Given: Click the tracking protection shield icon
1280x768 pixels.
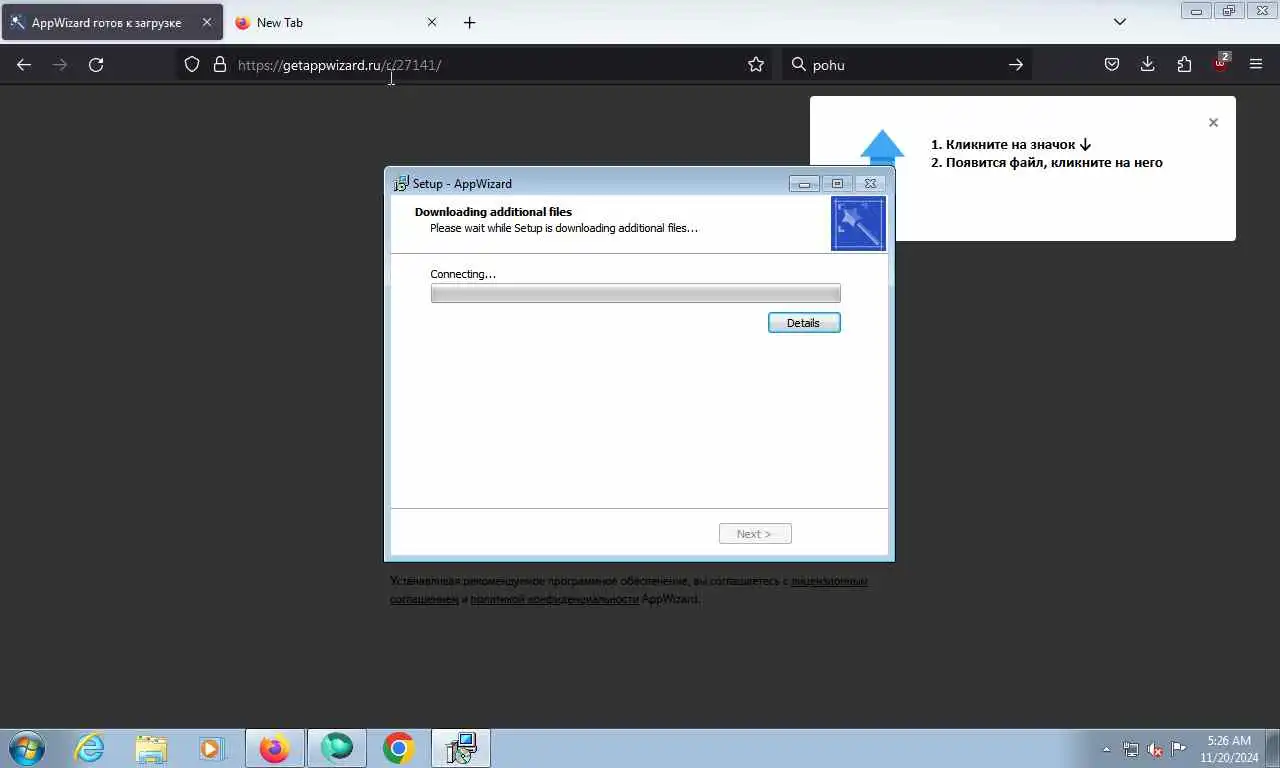Looking at the screenshot, I should click(192, 64).
